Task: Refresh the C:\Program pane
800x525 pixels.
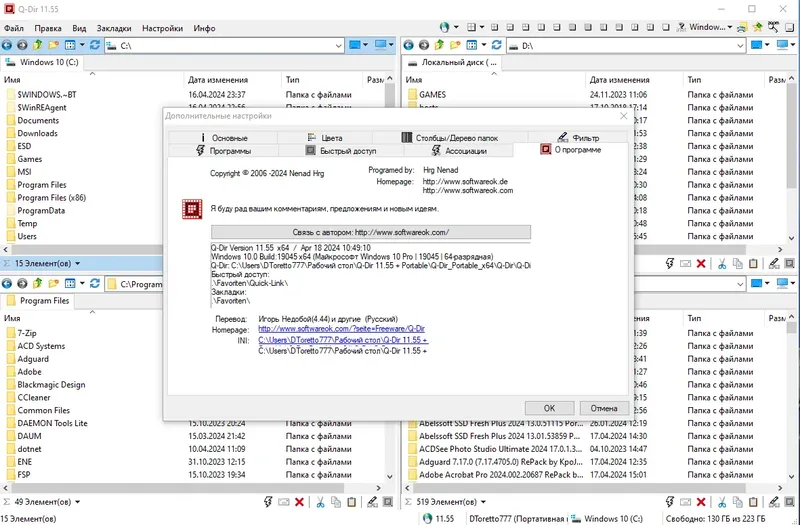Action: [95, 284]
